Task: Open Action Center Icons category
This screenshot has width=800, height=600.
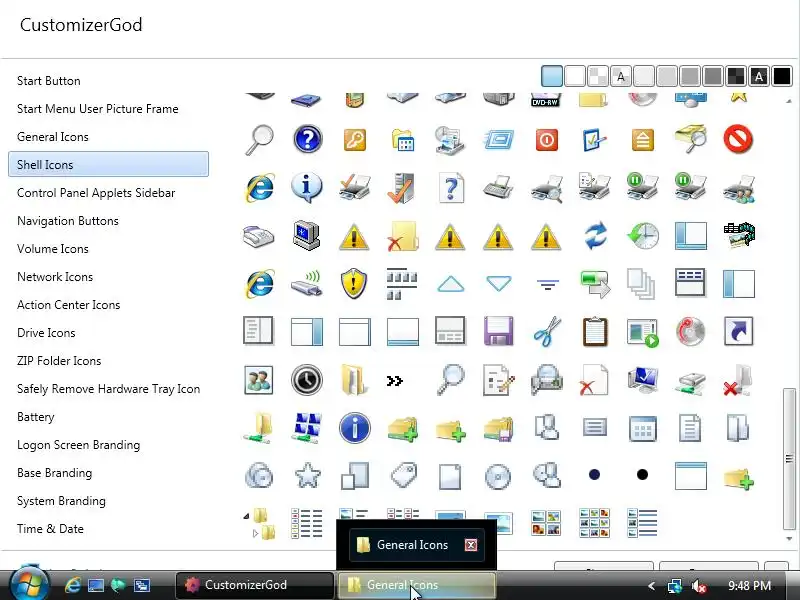Action: (x=68, y=305)
